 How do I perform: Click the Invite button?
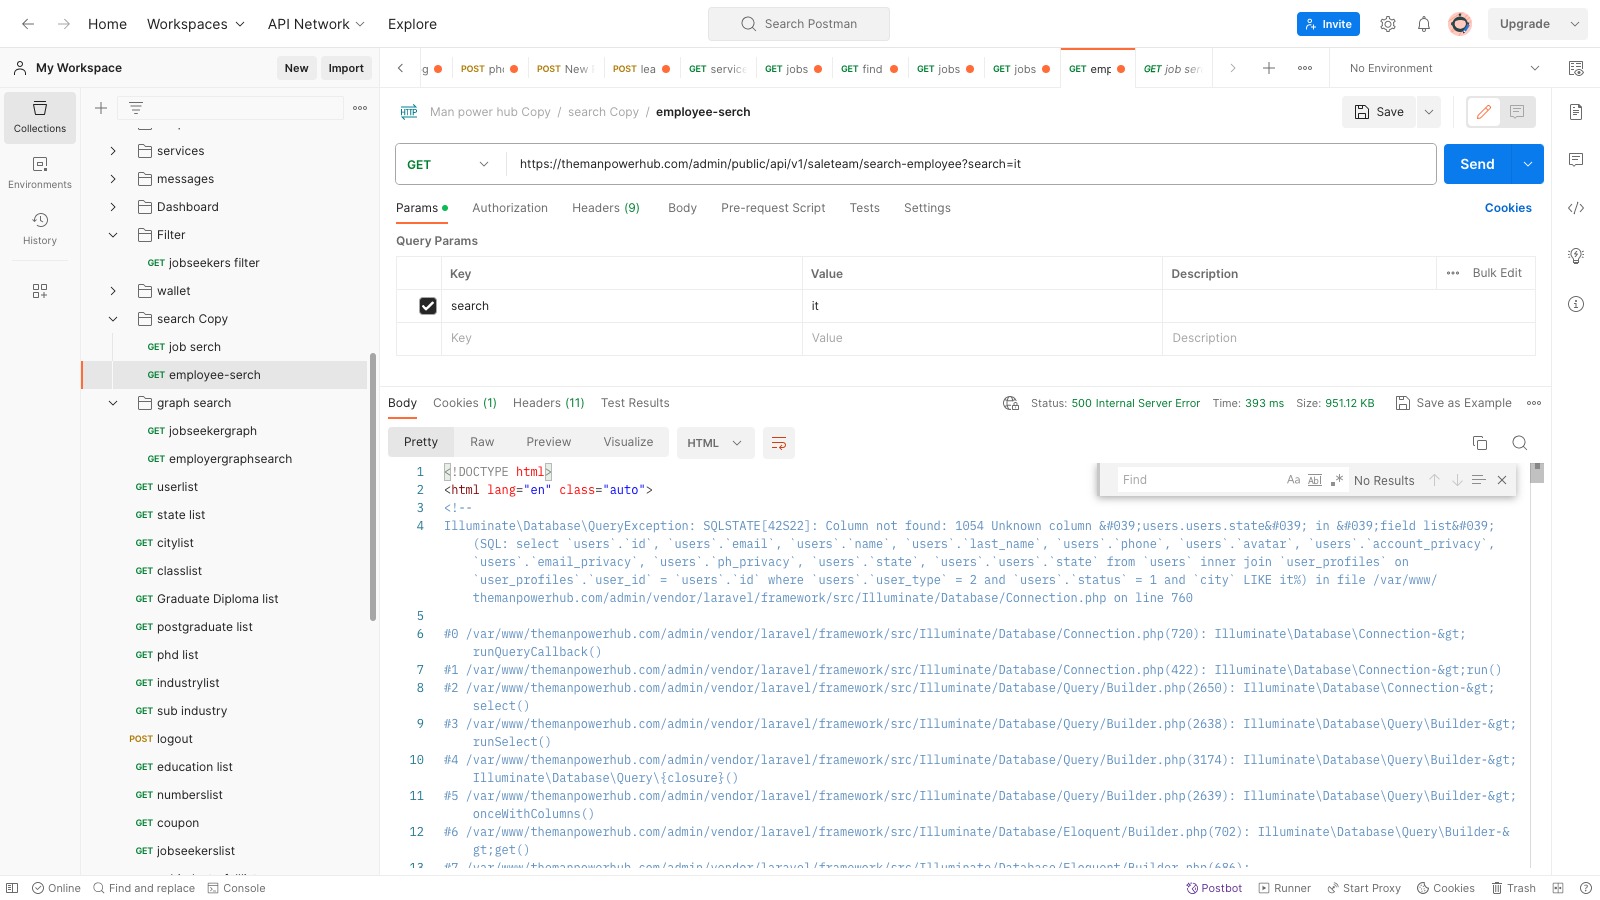(x=1328, y=24)
